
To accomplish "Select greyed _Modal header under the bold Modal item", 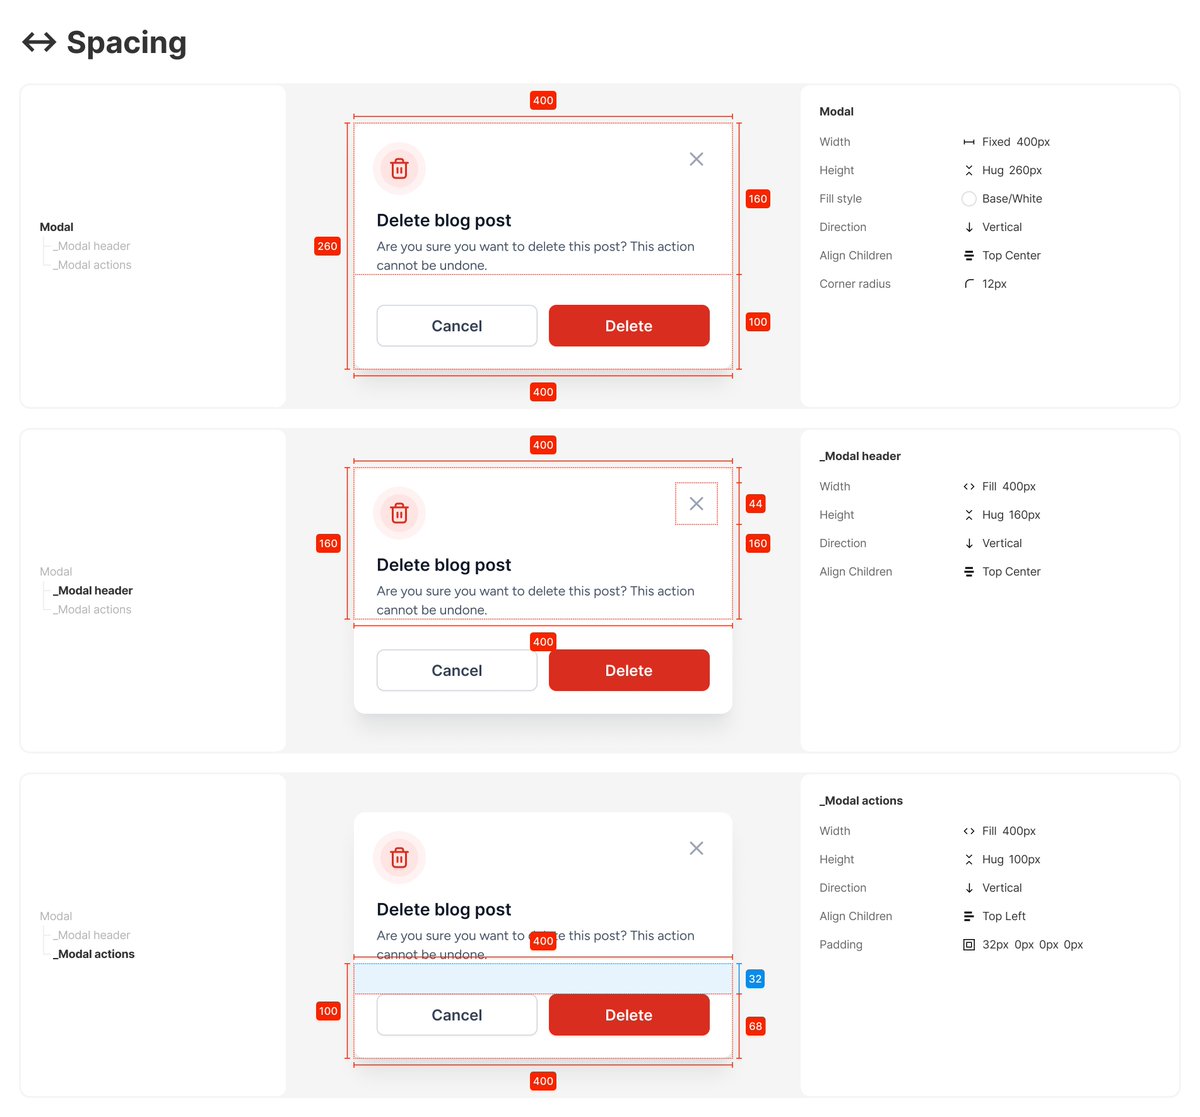I will (x=94, y=246).
